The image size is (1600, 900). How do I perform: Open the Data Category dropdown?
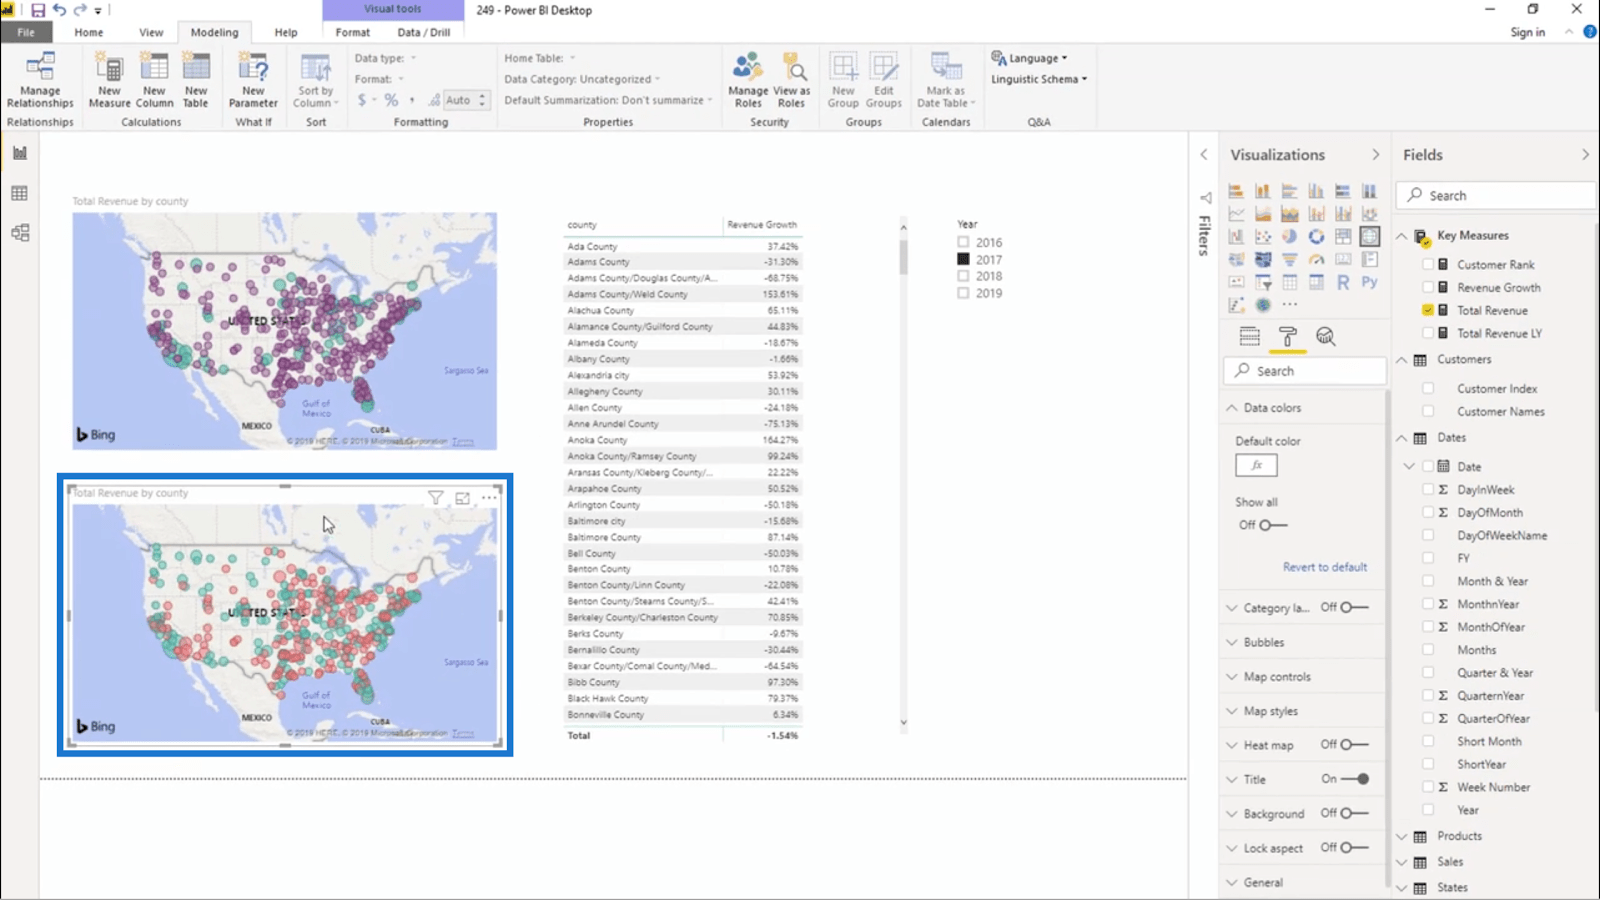[582, 79]
